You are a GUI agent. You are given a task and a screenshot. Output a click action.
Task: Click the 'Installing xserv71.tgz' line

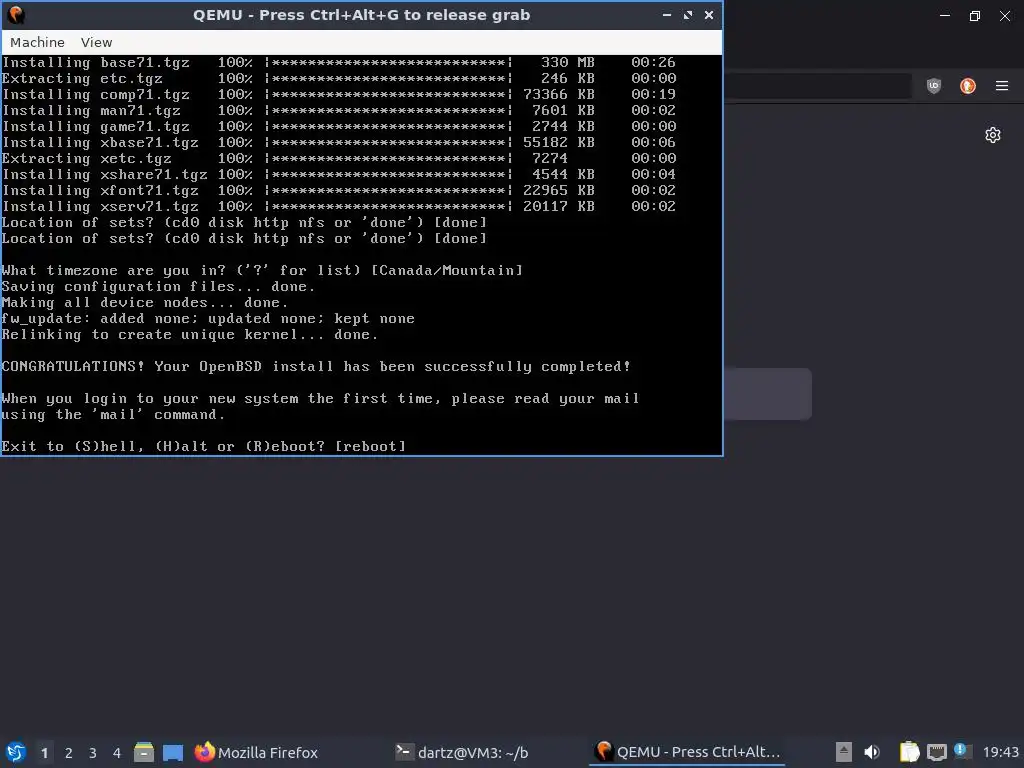[x=339, y=206]
